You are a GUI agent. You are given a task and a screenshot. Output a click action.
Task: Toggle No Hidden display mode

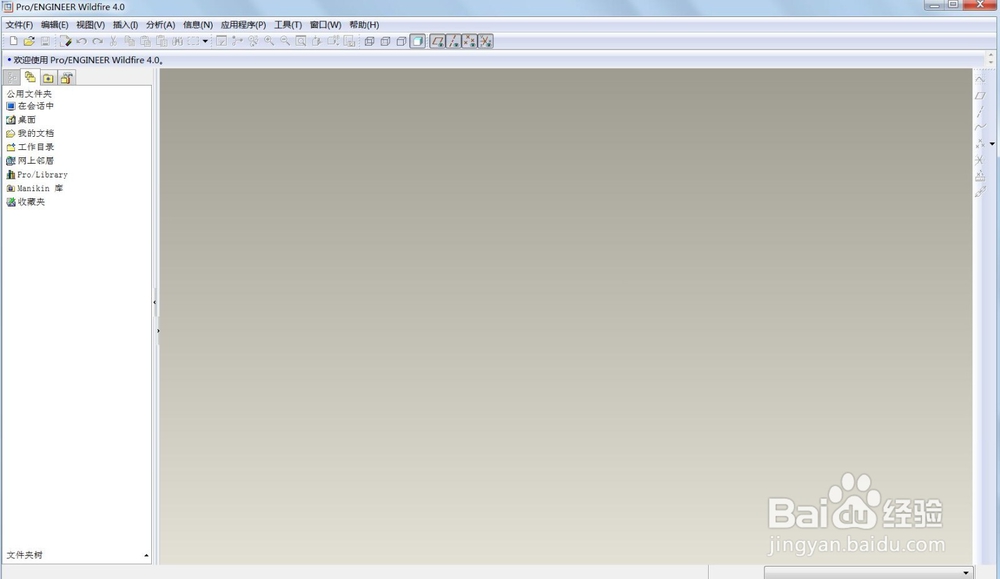tap(401, 41)
